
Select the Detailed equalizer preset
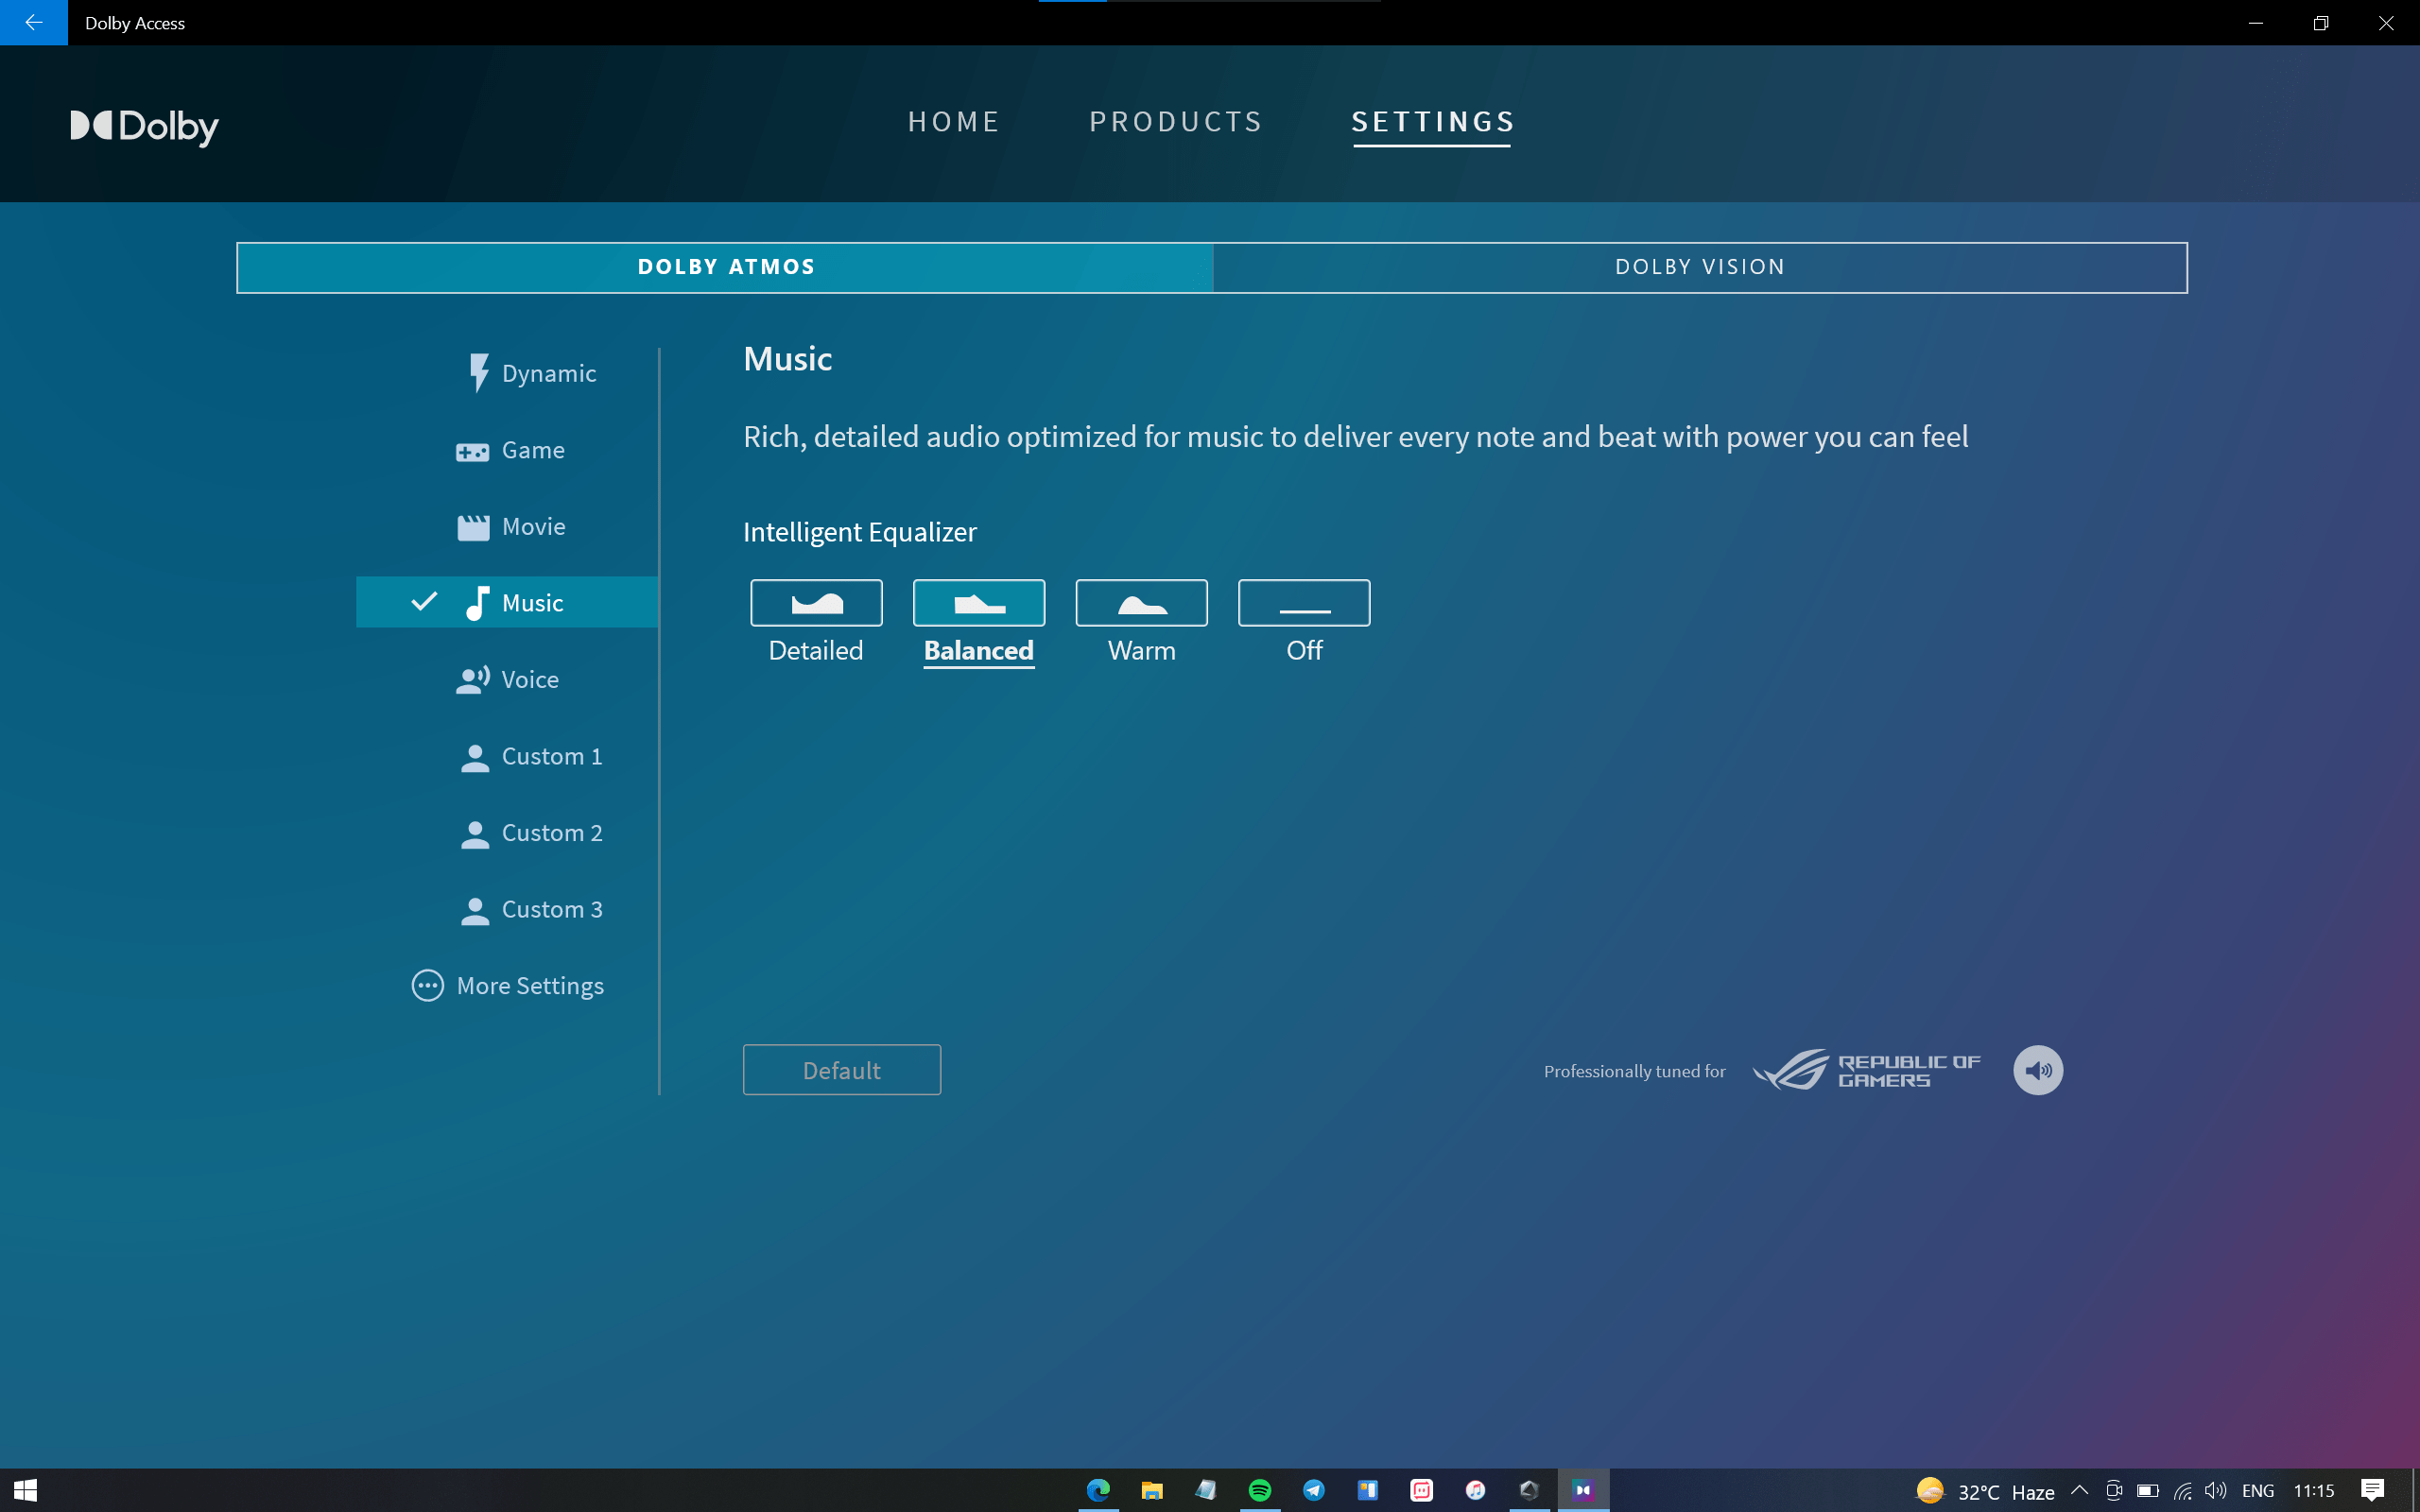click(x=816, y=604)
